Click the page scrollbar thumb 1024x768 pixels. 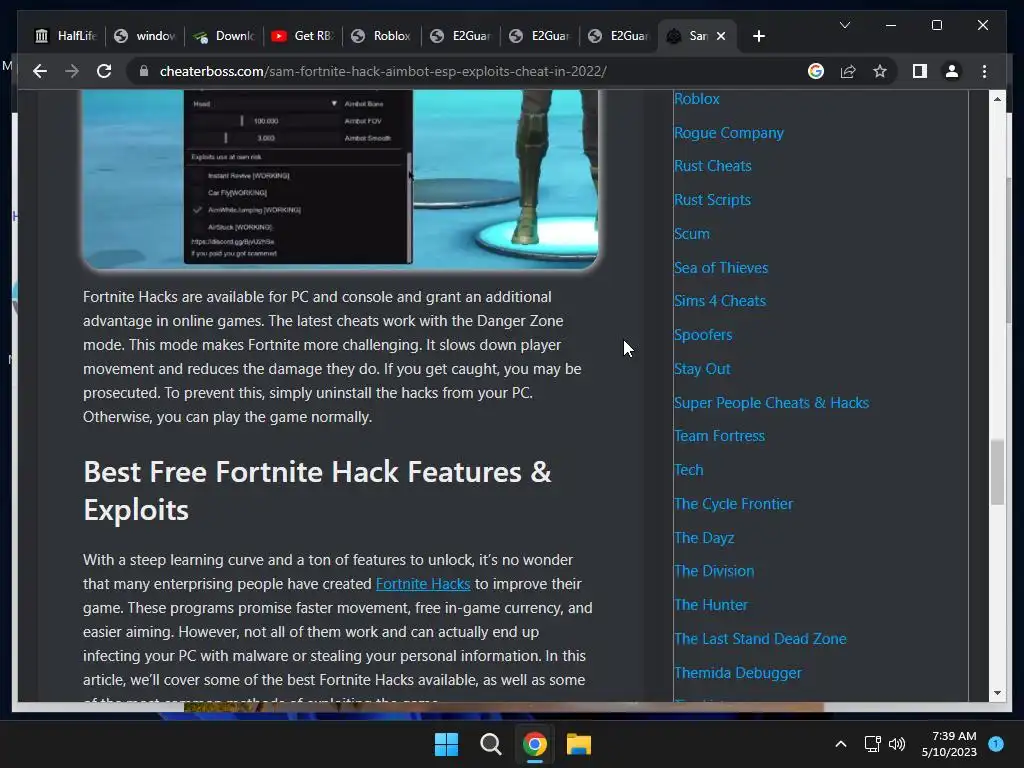(997, 472)
